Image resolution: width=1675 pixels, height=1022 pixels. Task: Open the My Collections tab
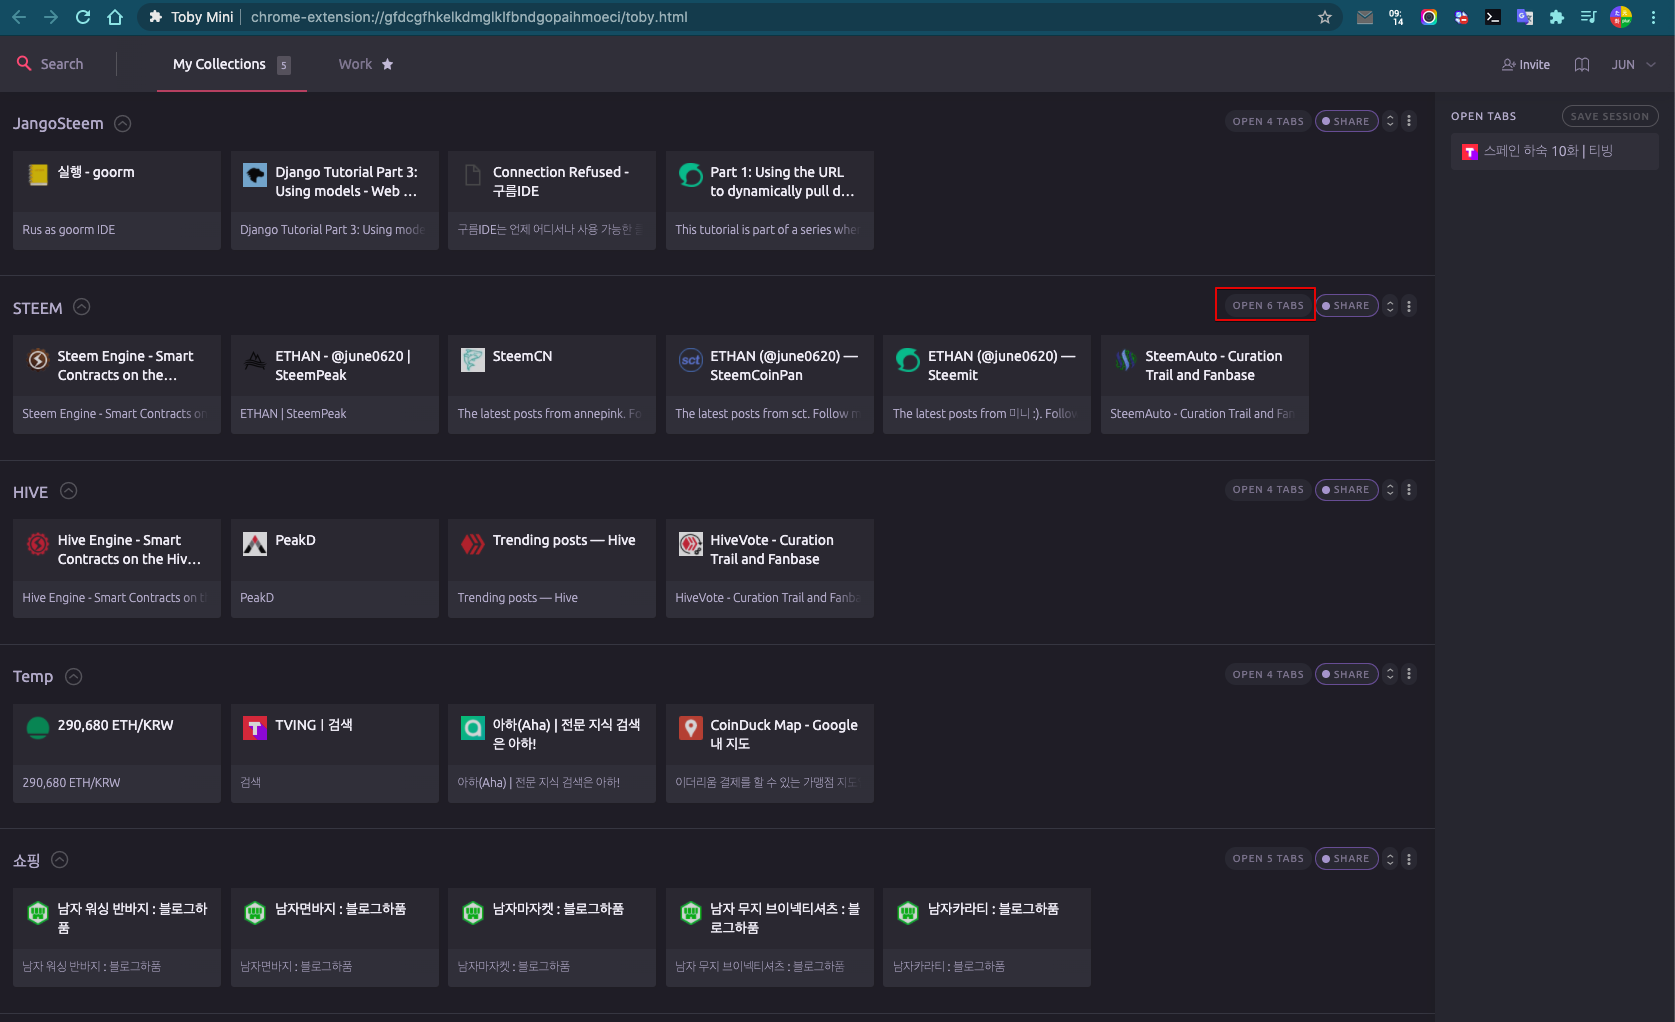(231, 64)
